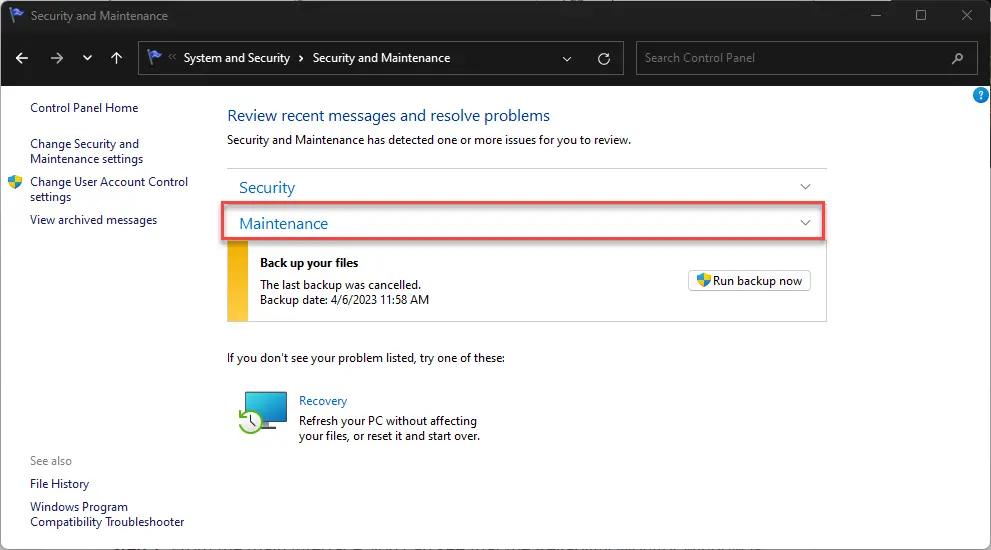Image resolution: width=991 pixels, height=550 pixels.
Task: Open the recent locations dropdown arrow
Action: click(x=87, y=58)
